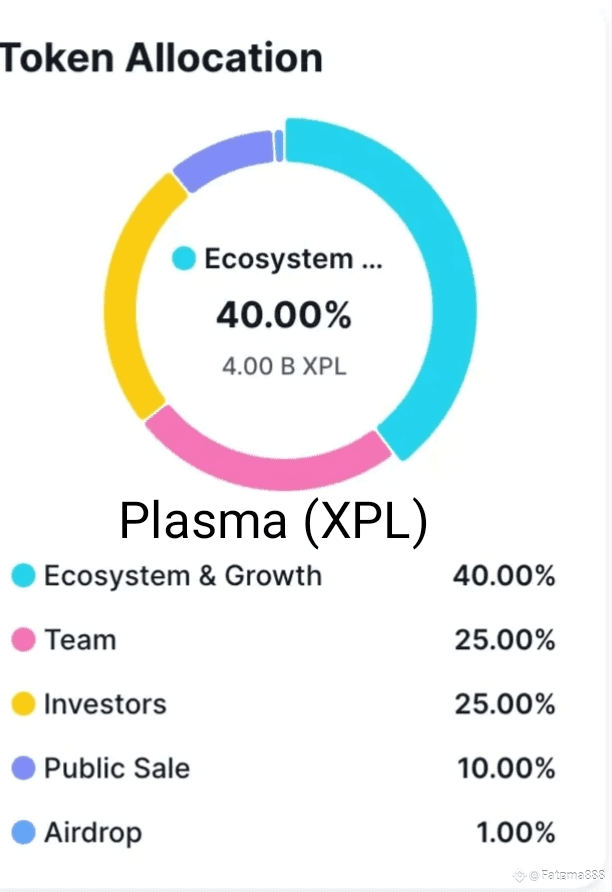Click the Token Allocation heading
Viewport: 612px width, 892px height.
click(x=162, y=57)
